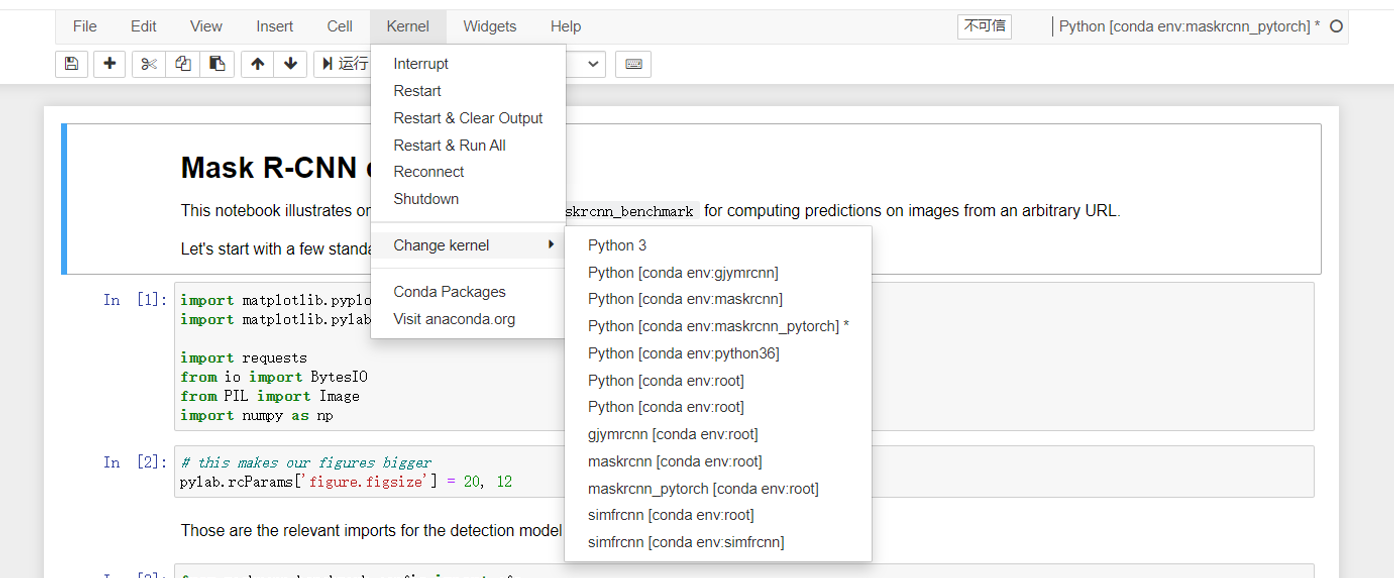Screen dimensions: 1394x578
Task: Choose Restart & Clear Output
Action: pyautogui.click(x=467, y=118)
